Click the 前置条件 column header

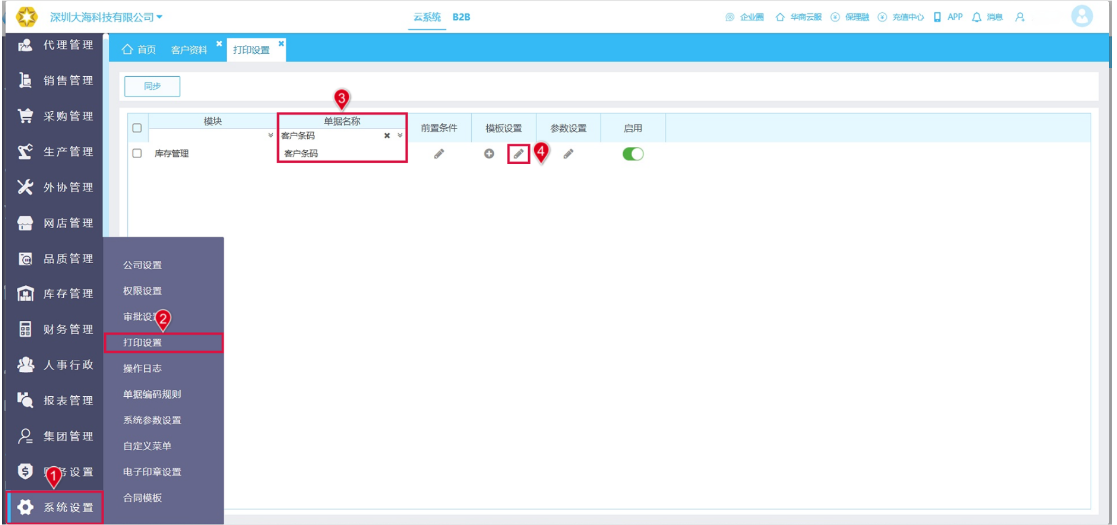[x=439, y=128]
